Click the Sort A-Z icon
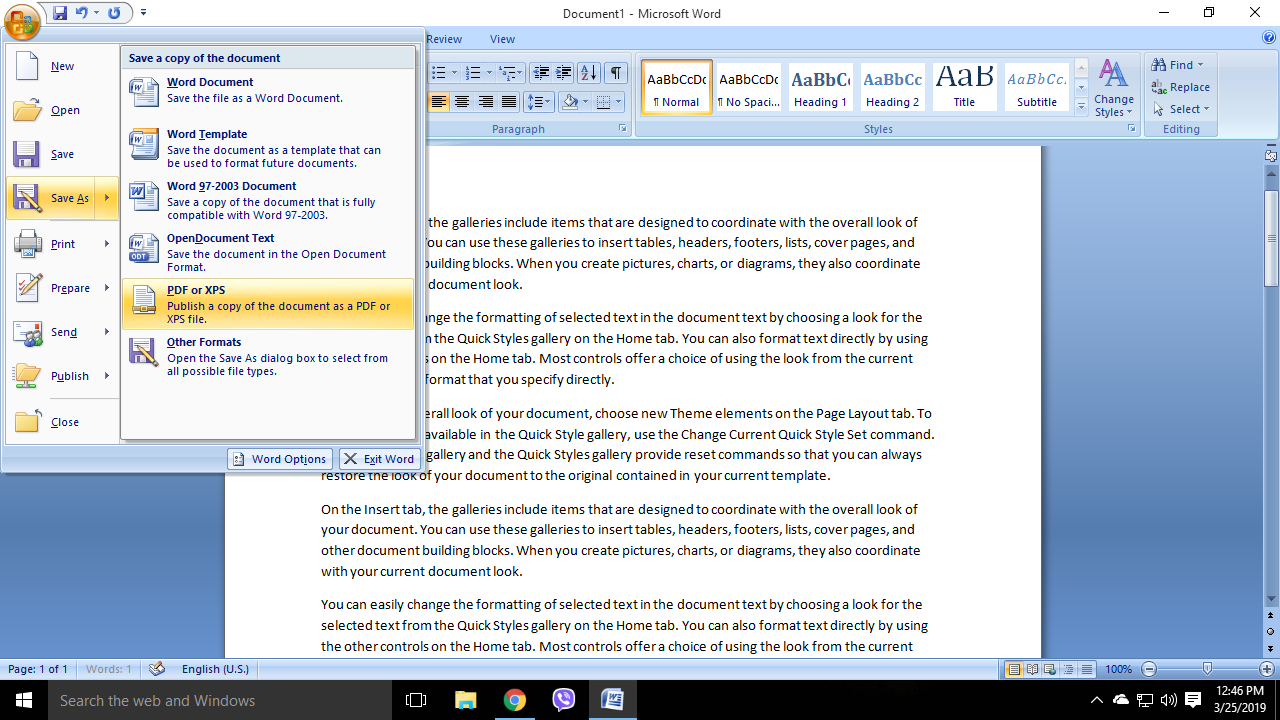This screenshot has width=1280, height=720. coord(589,73)
